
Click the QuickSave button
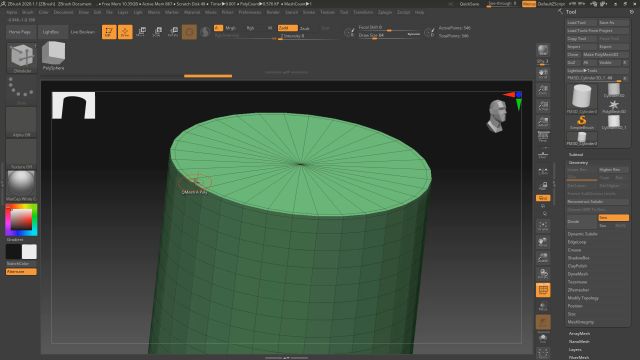[x=469, y=4]
